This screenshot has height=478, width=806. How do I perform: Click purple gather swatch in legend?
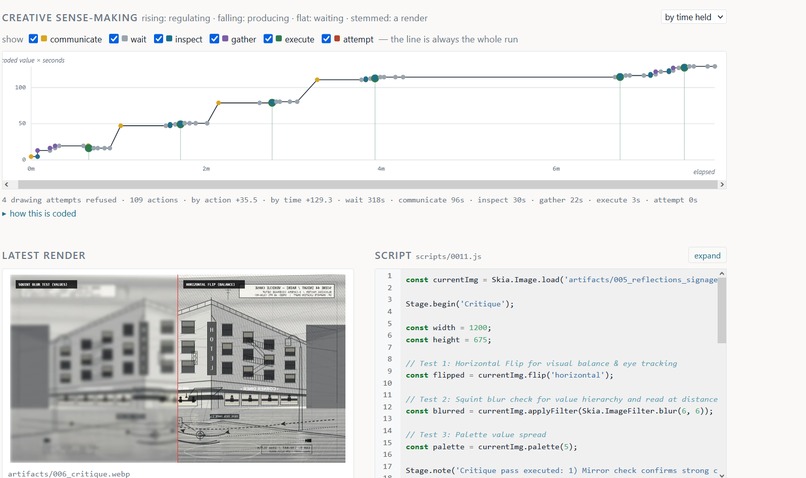225,39
